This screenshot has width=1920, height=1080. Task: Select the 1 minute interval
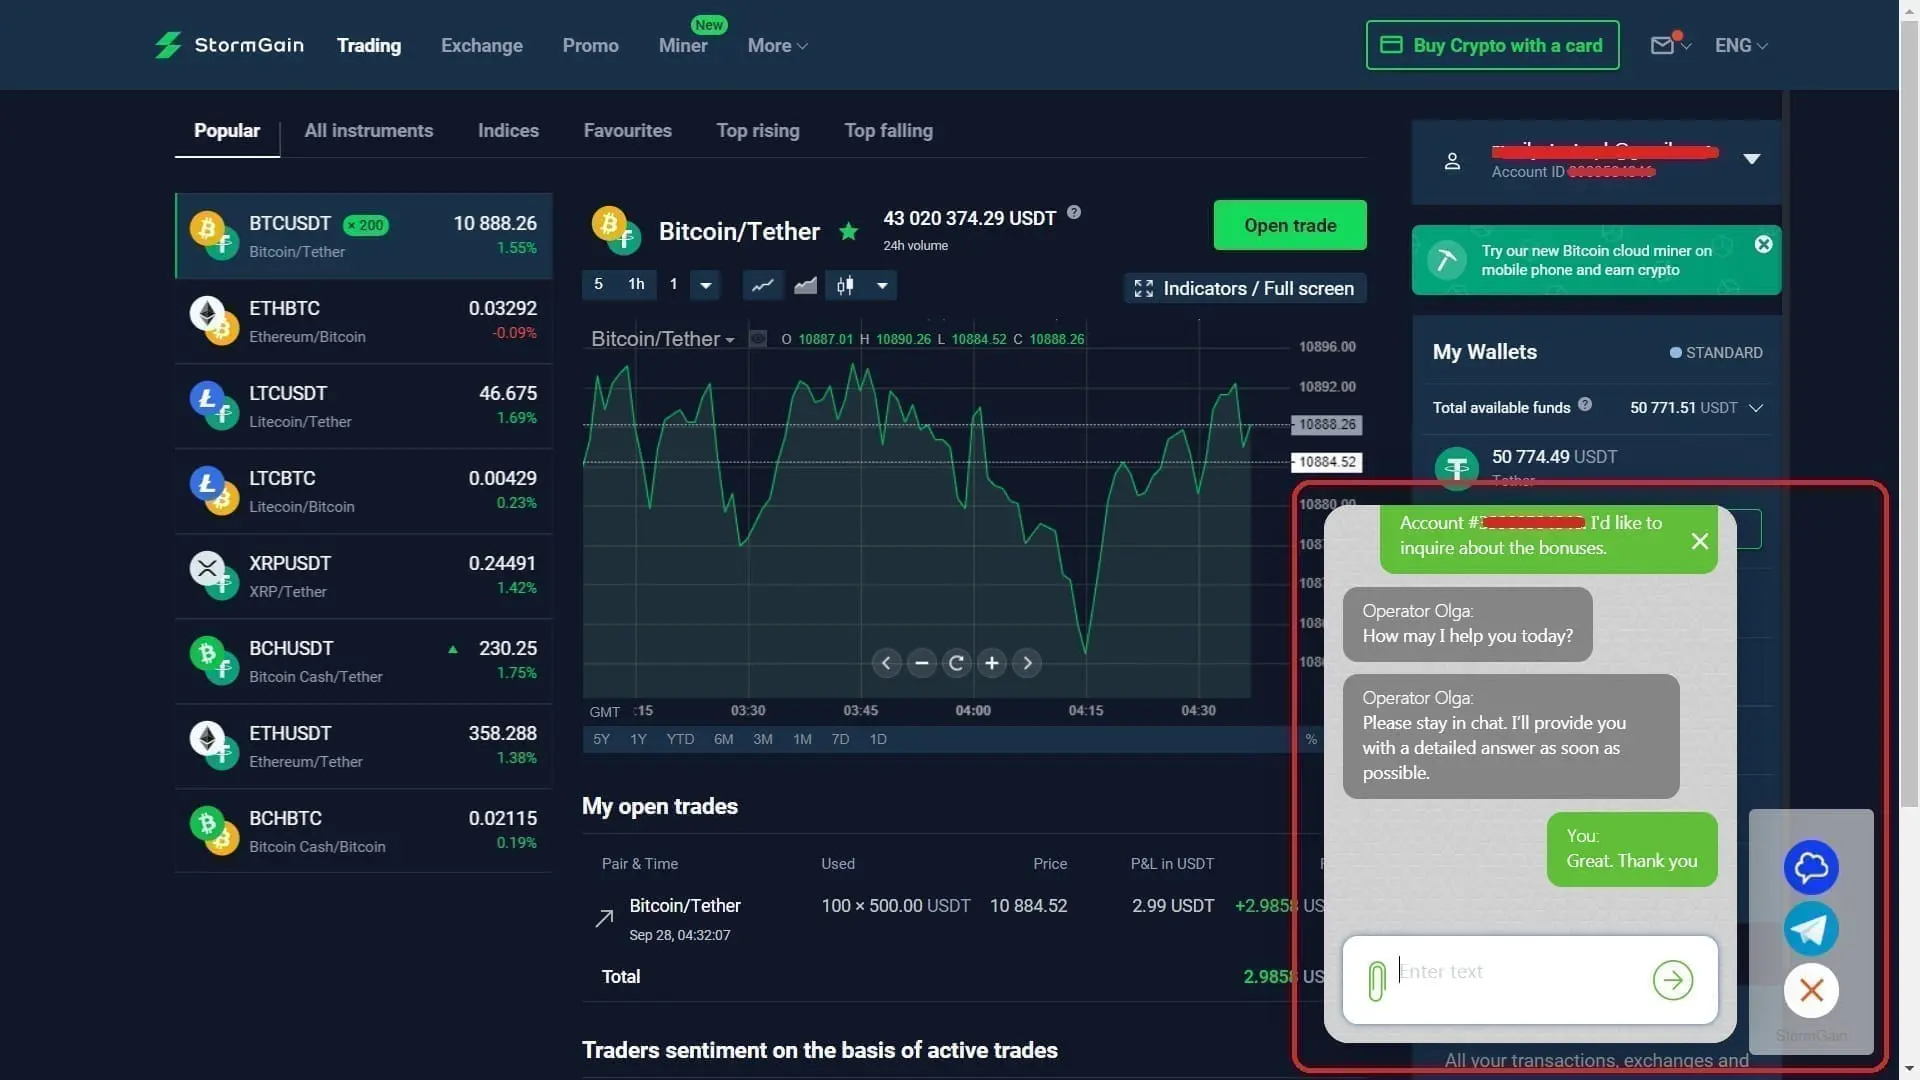[674, 285]
